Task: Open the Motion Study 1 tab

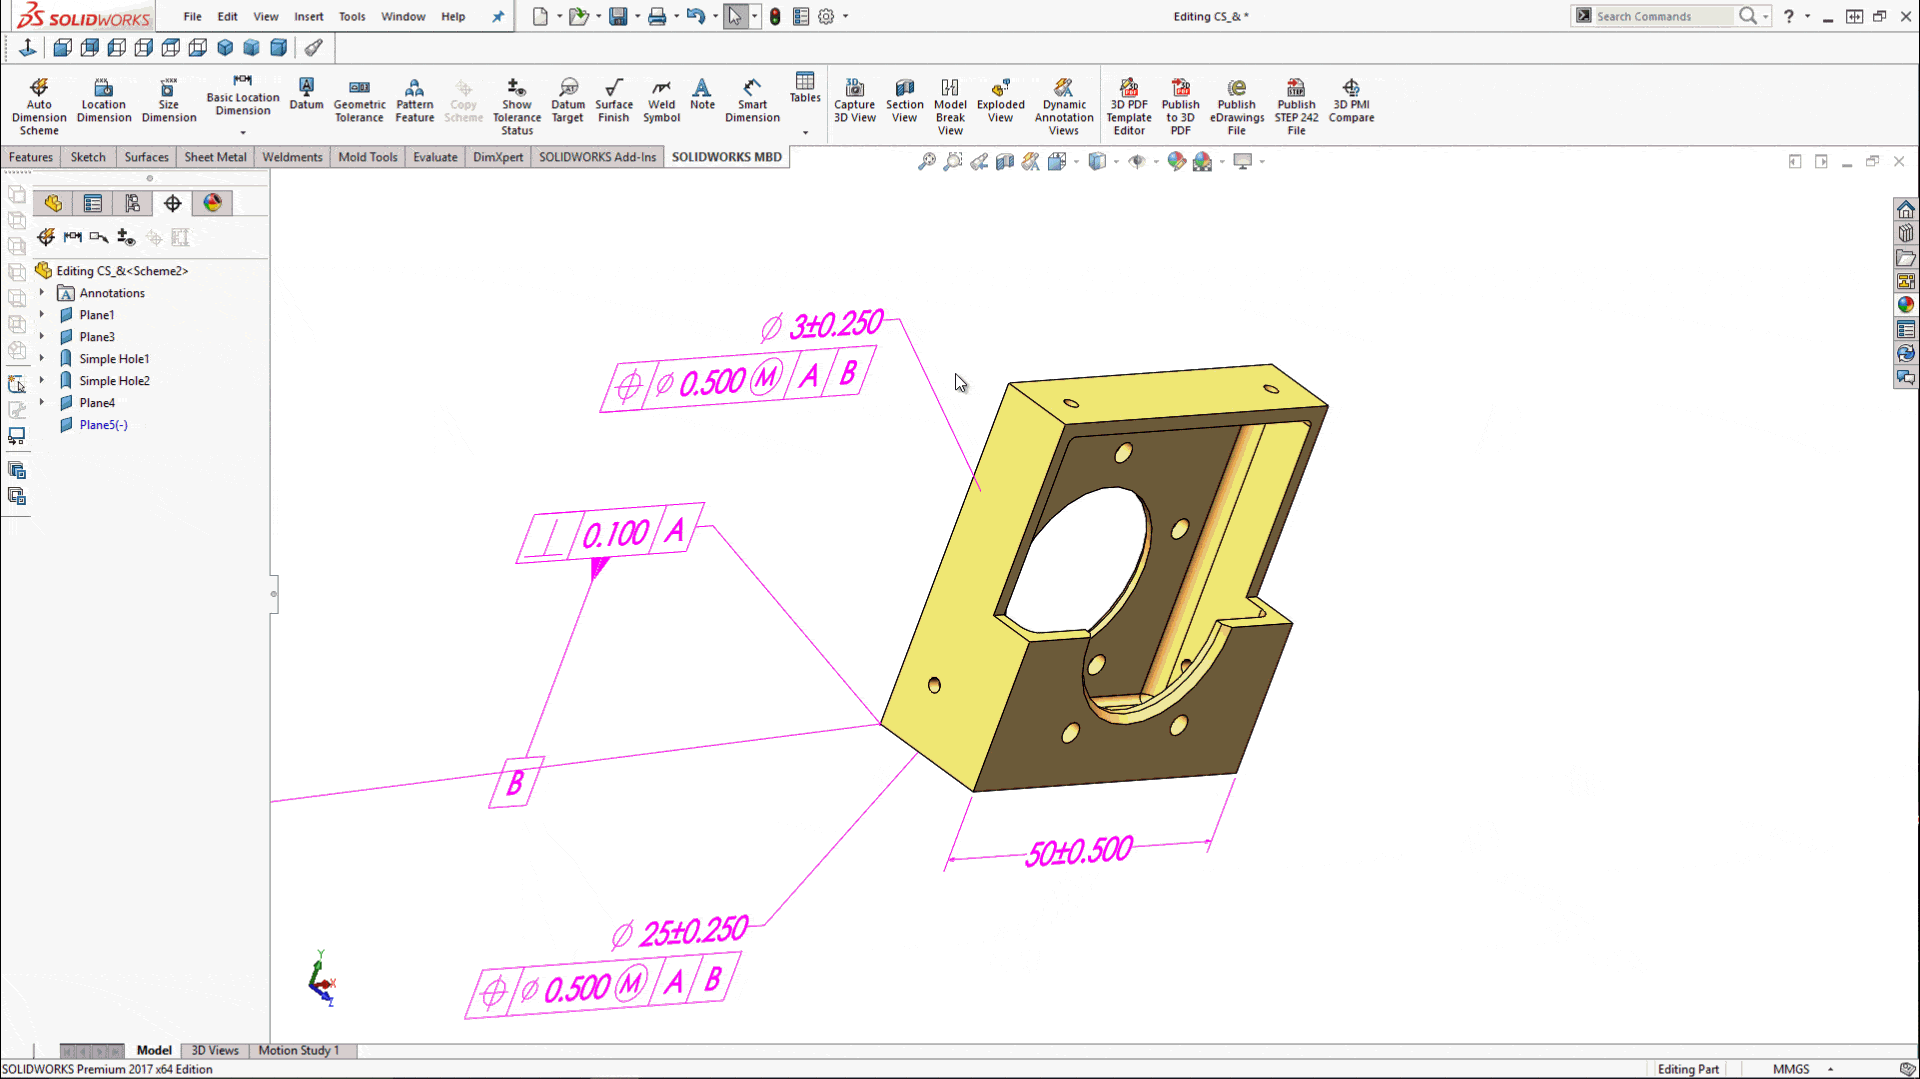Action: pos(298,1050)
